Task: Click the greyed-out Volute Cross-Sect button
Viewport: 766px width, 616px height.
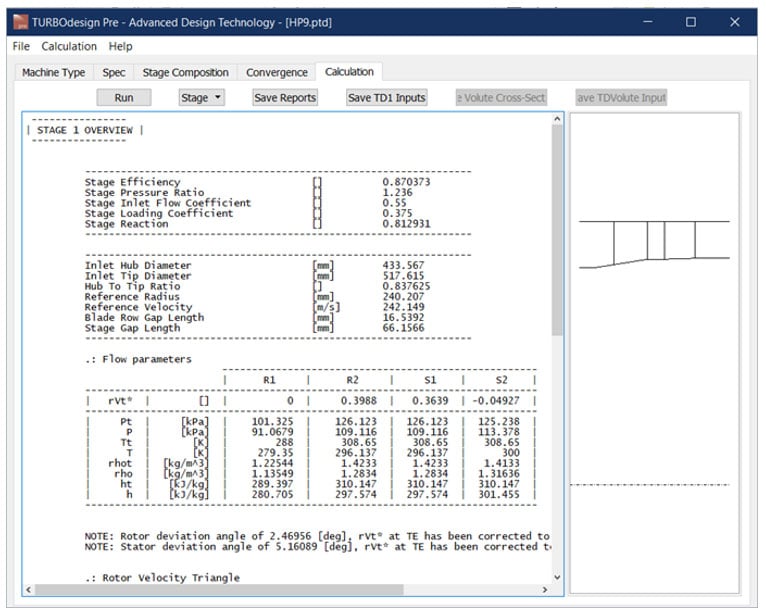Action: click(501, 98)
